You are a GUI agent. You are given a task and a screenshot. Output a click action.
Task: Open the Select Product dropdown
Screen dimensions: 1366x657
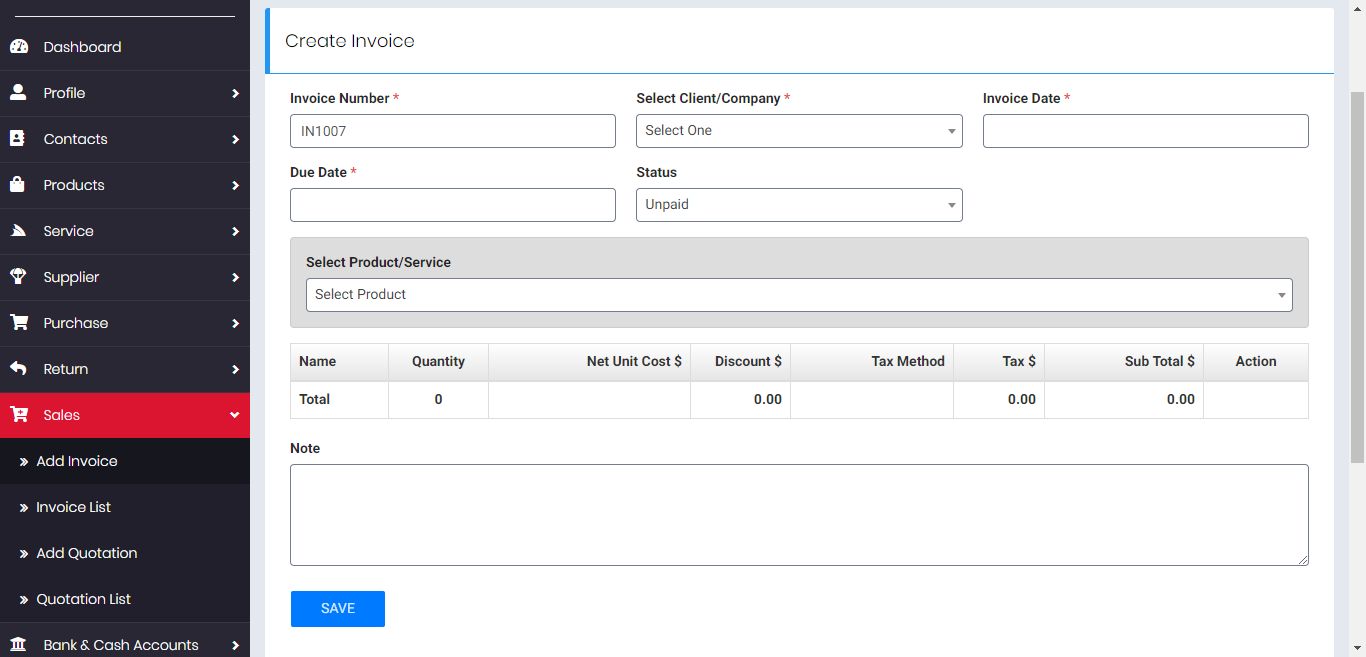click(798, 295)
